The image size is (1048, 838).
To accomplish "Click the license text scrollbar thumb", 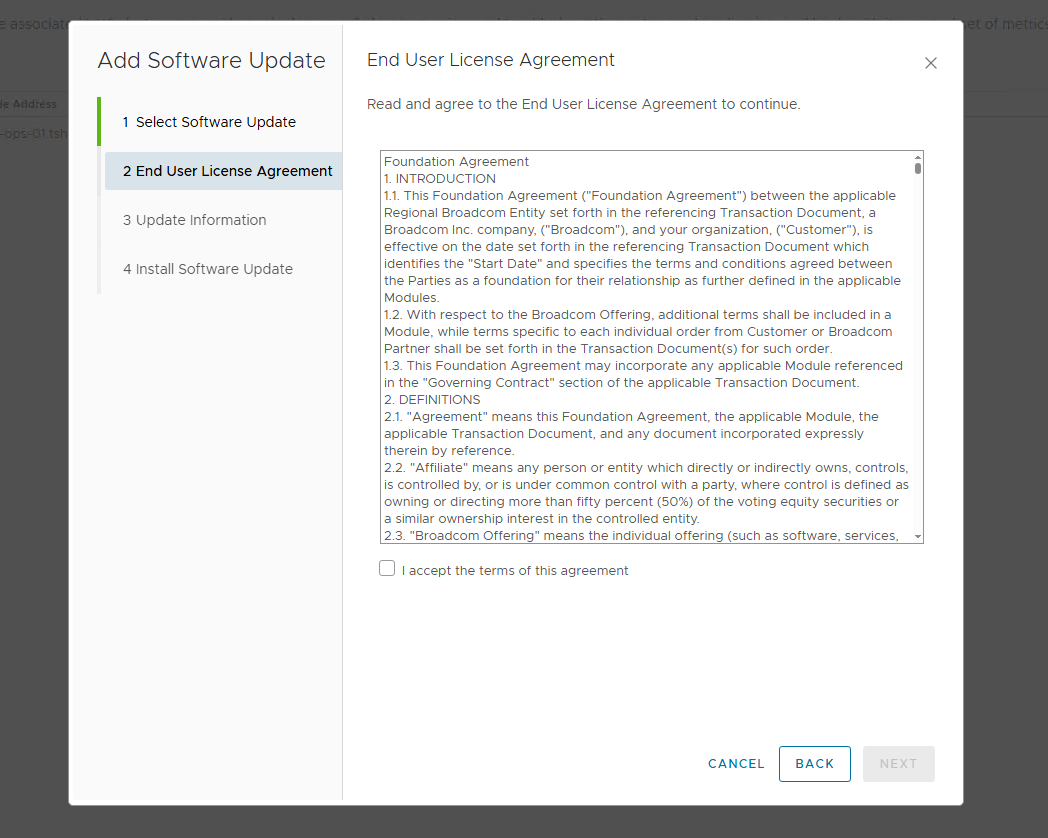I will click(917, 169).
